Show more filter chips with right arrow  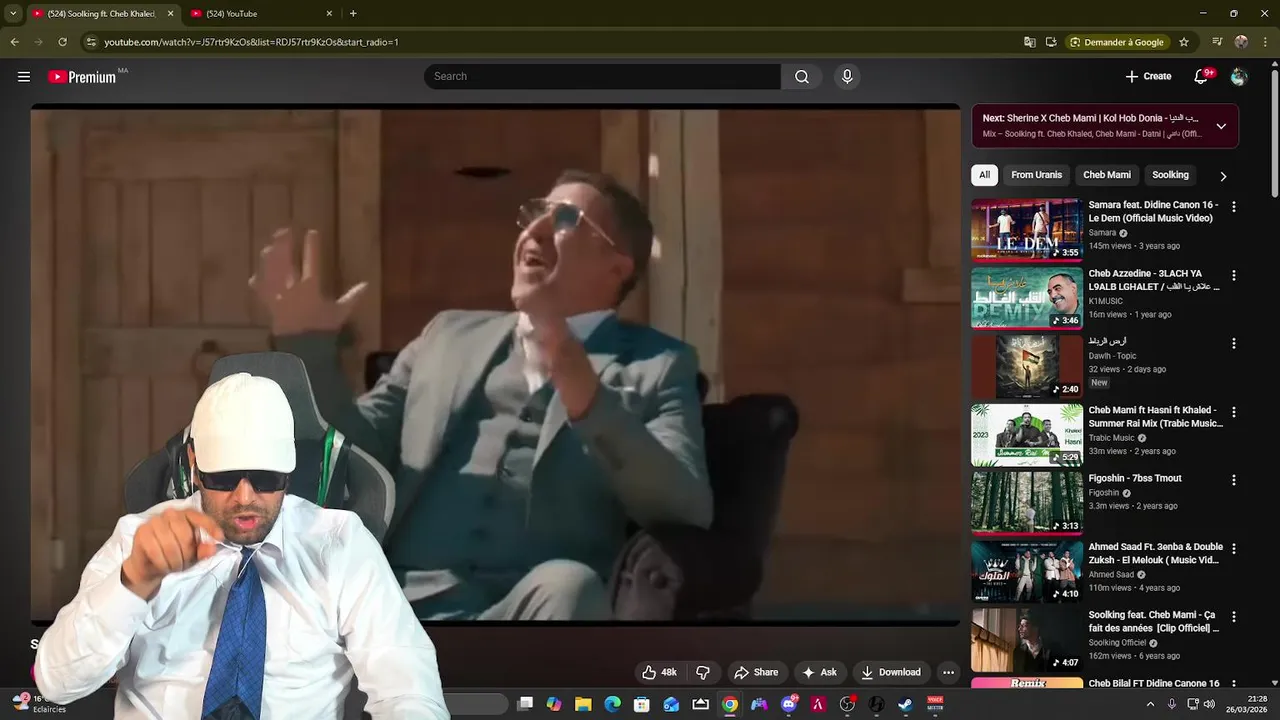pyautogui.click(x=1222, y=176)
